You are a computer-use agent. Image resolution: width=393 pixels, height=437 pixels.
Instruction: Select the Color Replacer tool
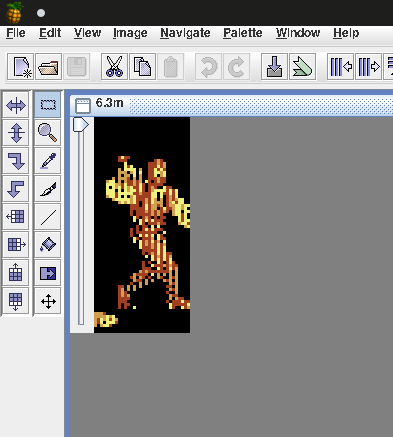click(48, 273)
